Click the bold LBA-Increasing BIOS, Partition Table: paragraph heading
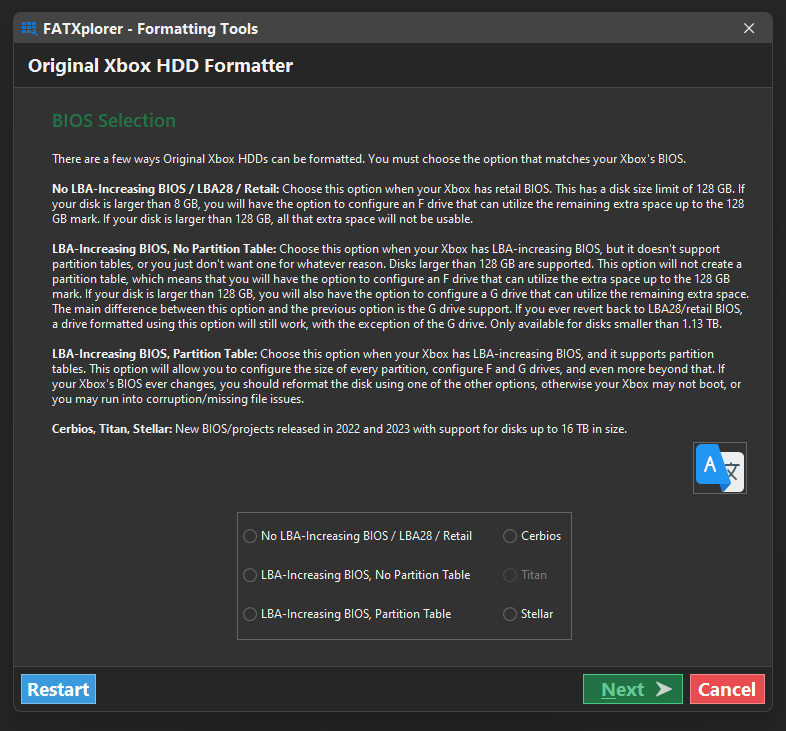 (x=154, y=354)
